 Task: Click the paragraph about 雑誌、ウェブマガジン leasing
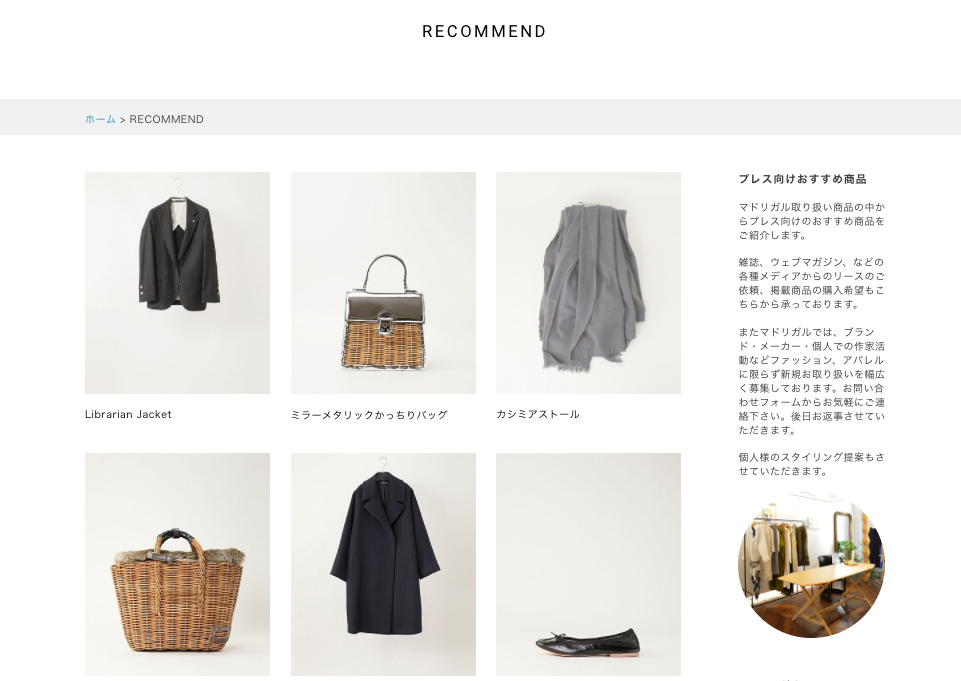[811, 283]
